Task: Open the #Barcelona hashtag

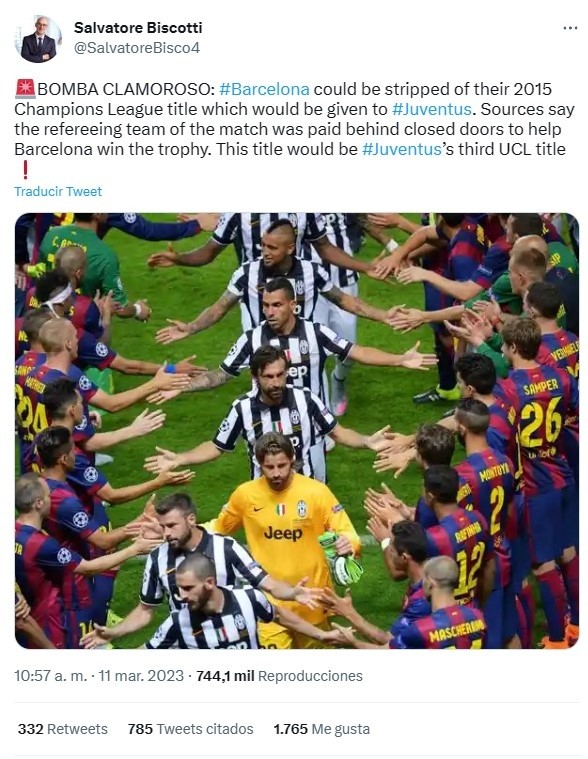Action: (x=264, y=89)
